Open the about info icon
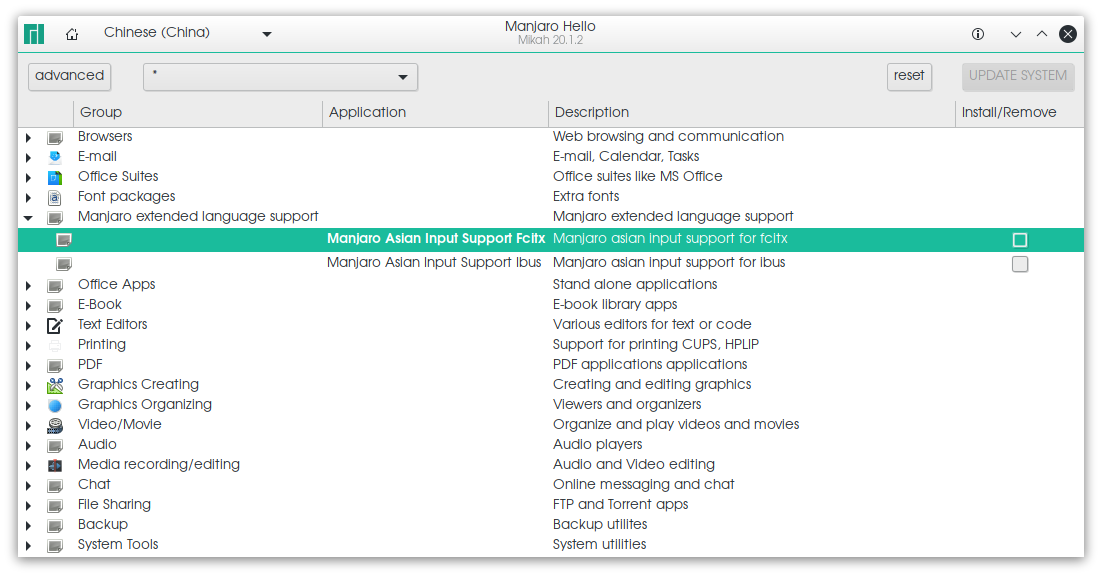1102x577 pixels. (978, 34)
